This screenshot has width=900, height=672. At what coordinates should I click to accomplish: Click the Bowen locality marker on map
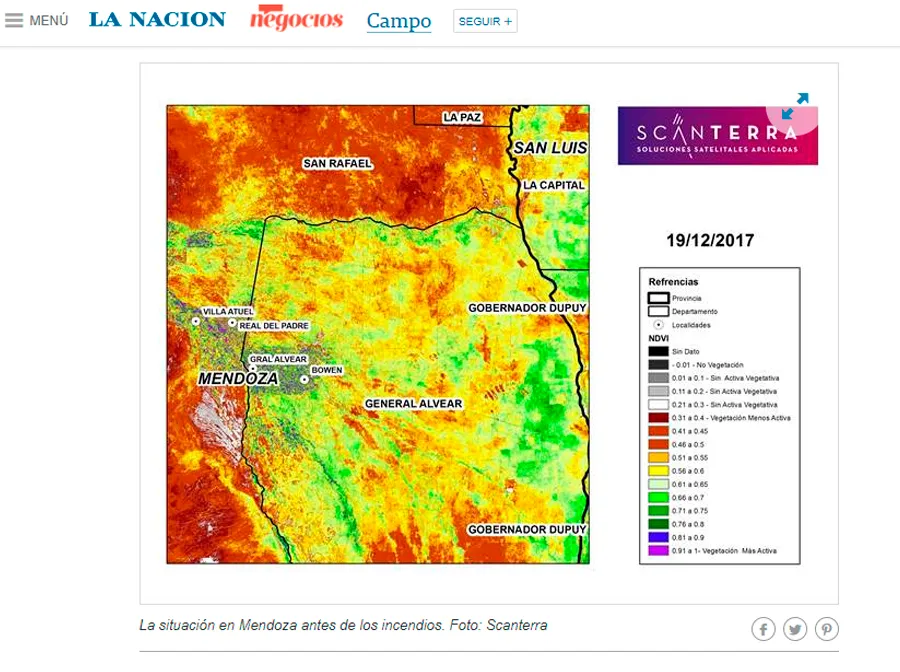click(x=304, y=380)
